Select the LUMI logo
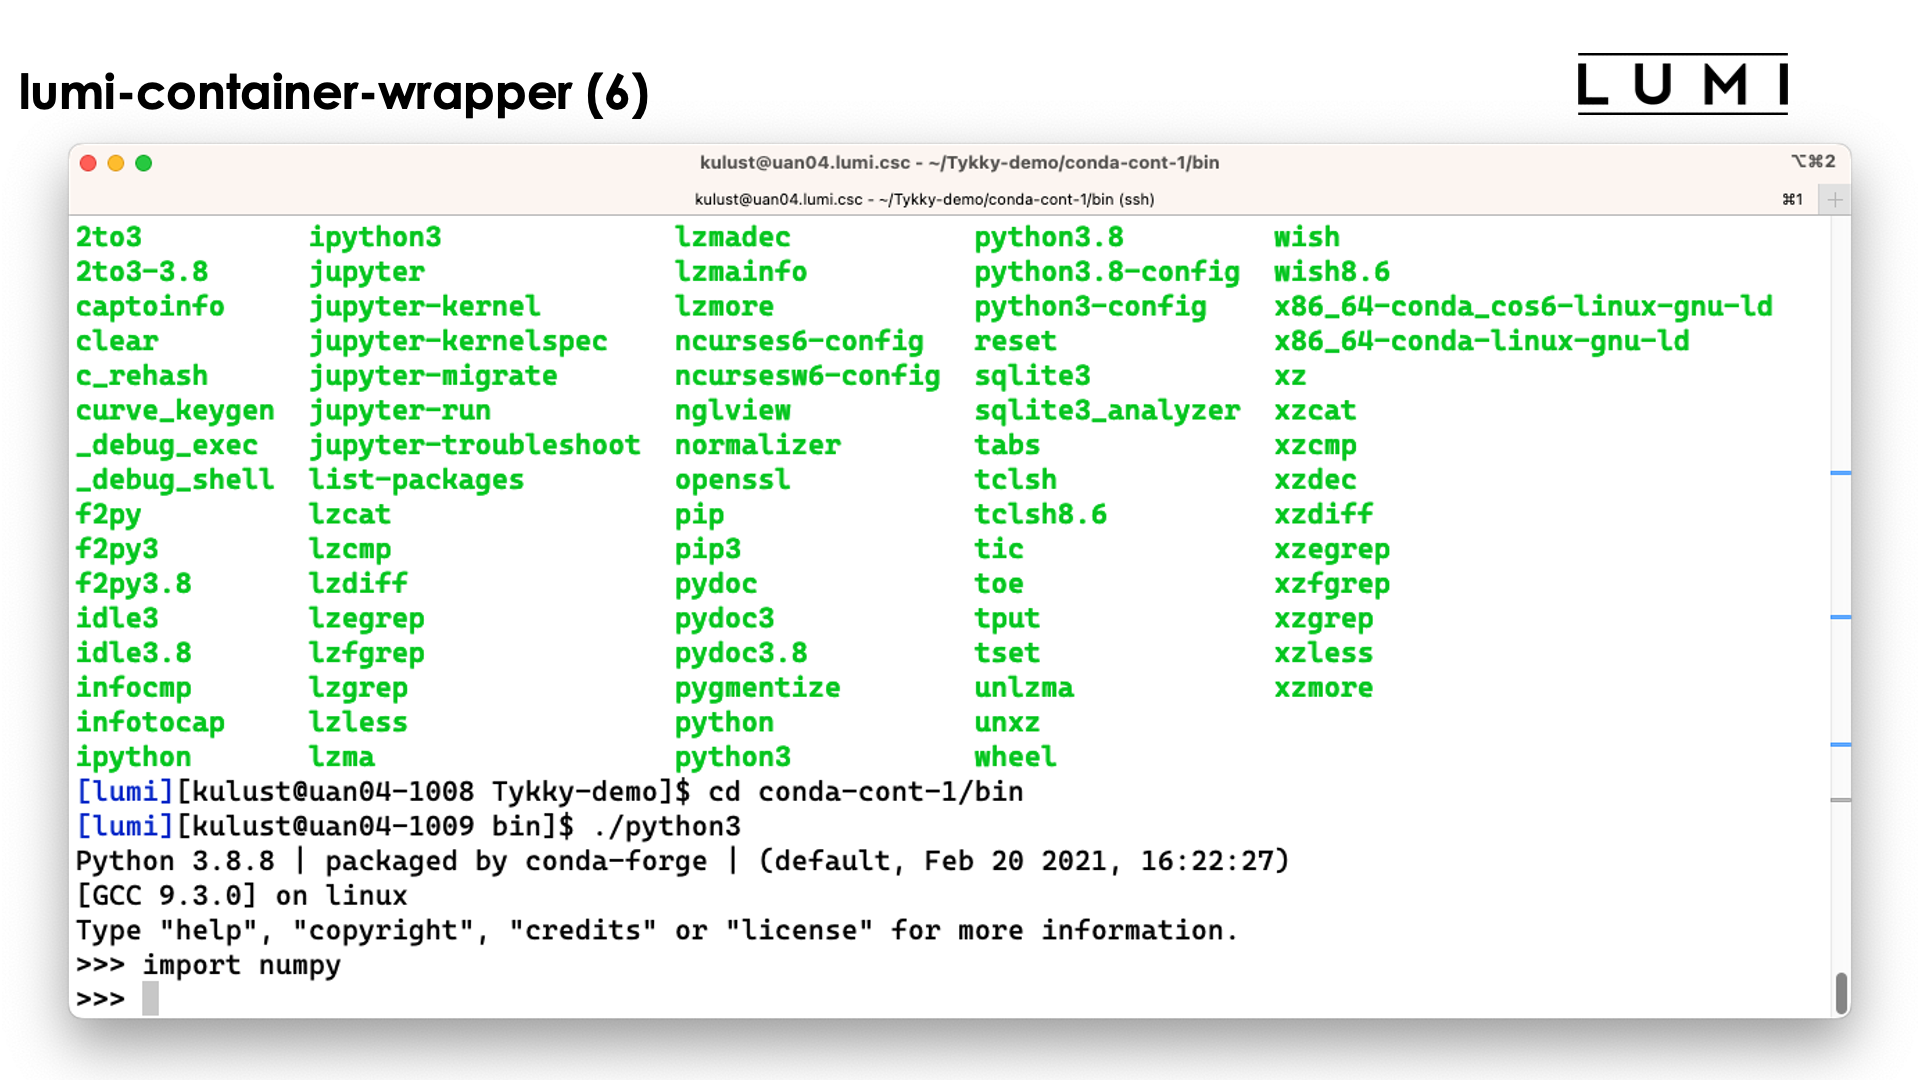The height and width of the screenshot is (1080, 1920). tap(1682, 84)
